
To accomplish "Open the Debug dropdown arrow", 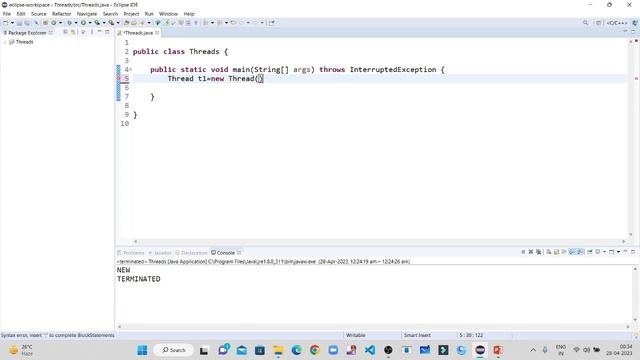I will (x=76, y=23).
